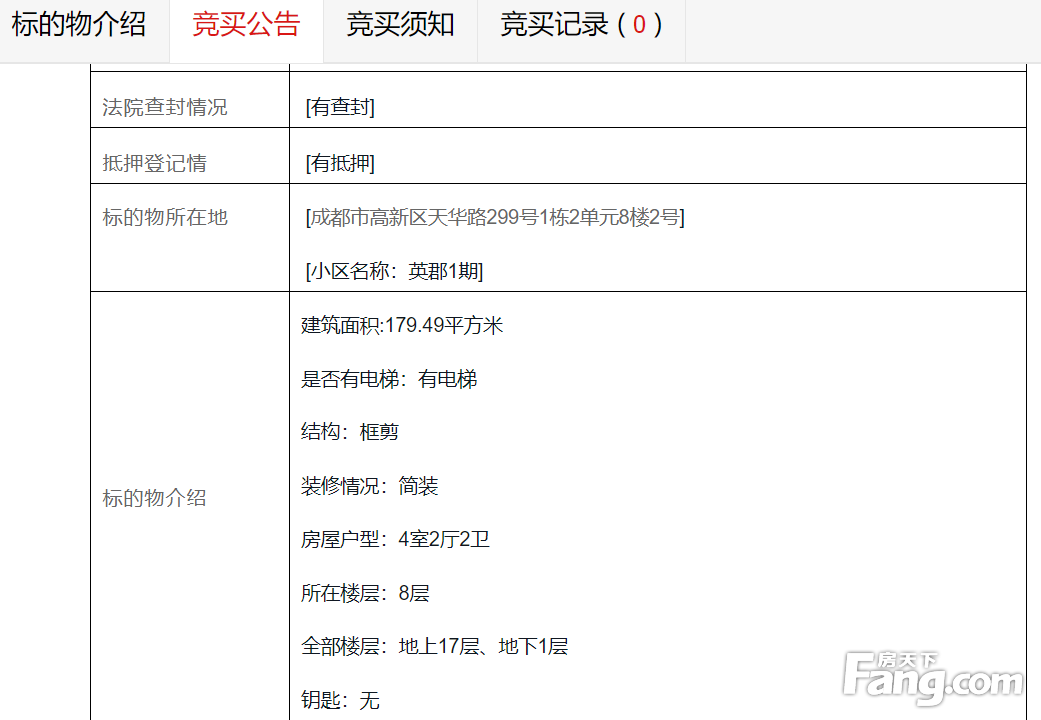The width and height of the screenshot is (1041, 720).
Task: Click the Fang.com 房天下 watermark logo
Action: [x=932, y=678]
